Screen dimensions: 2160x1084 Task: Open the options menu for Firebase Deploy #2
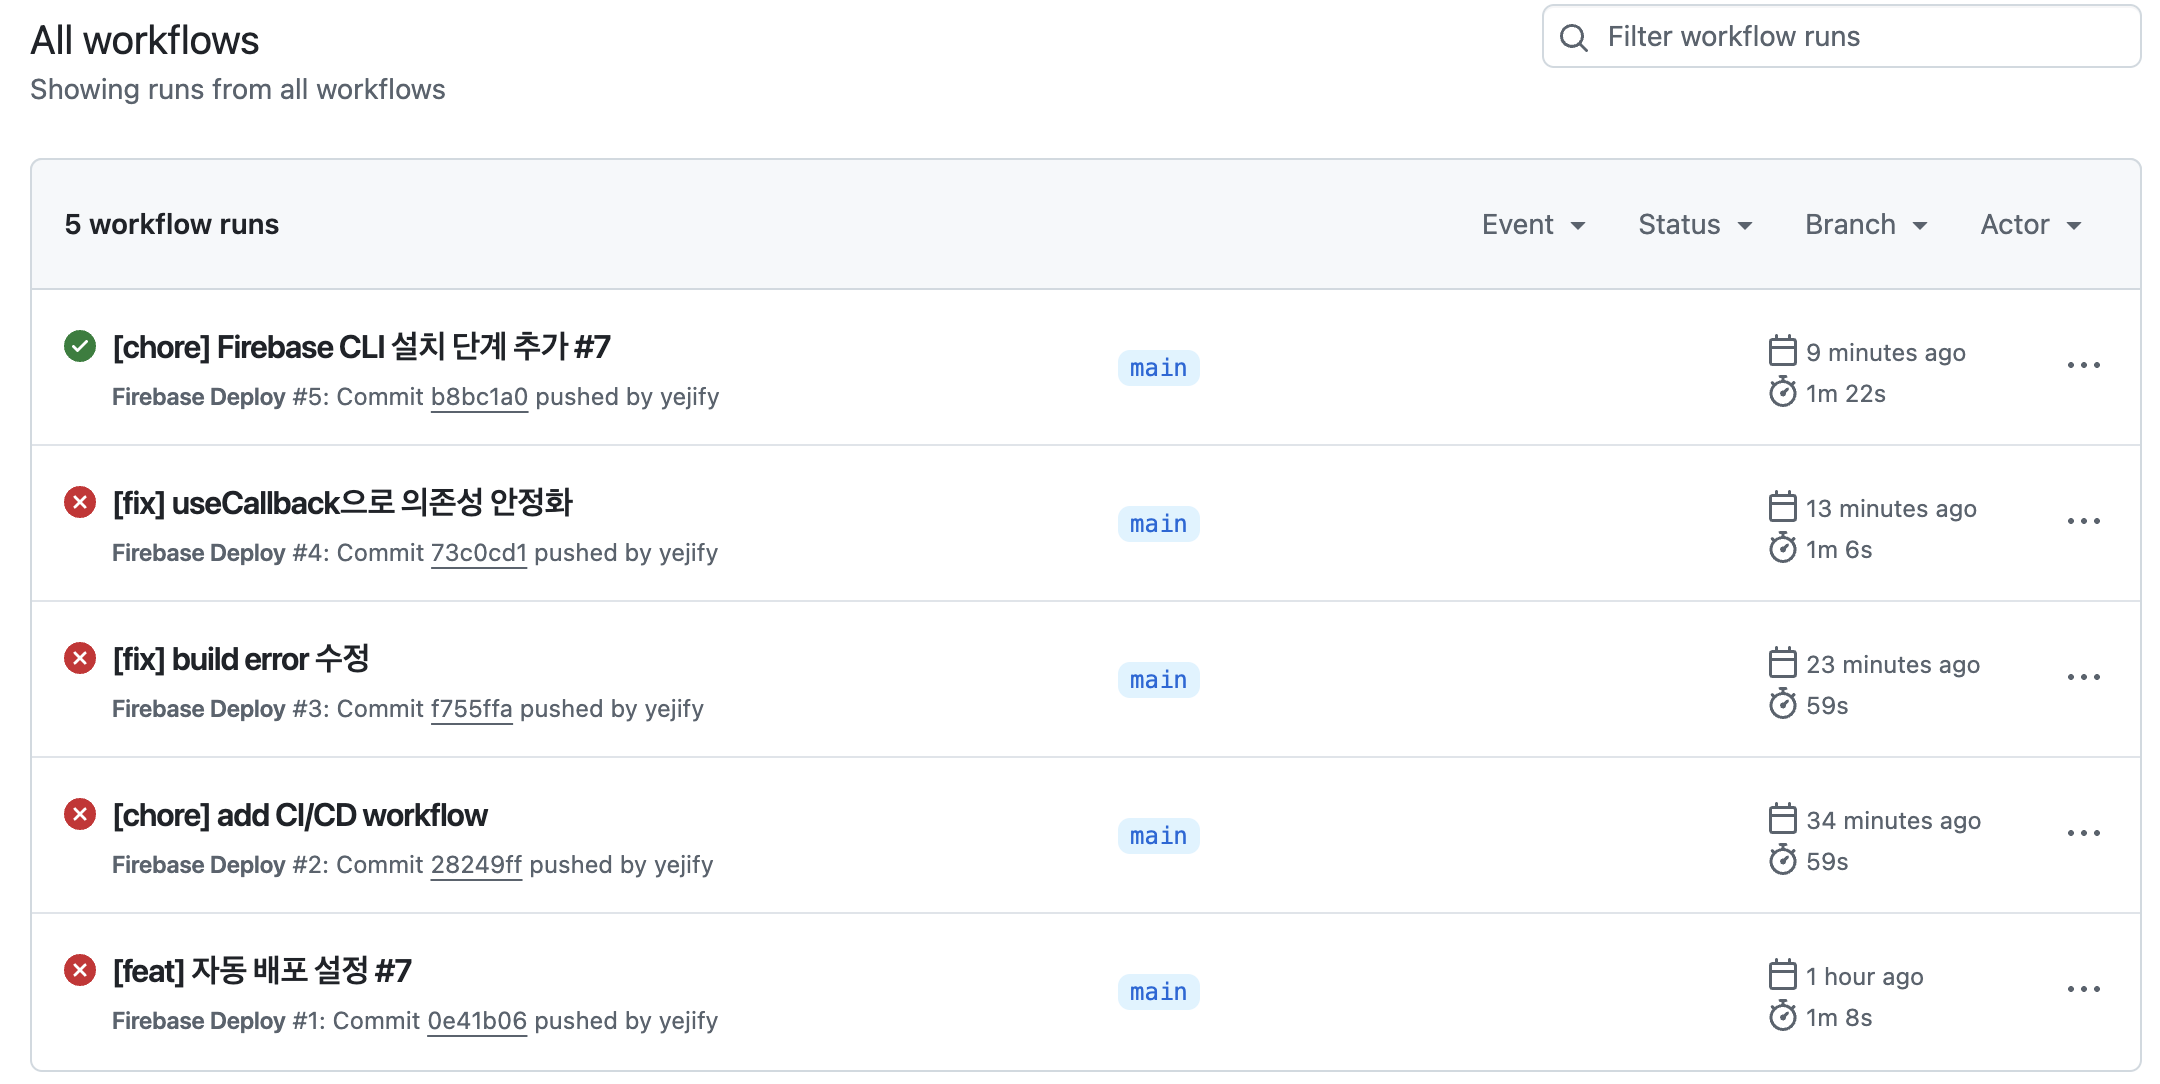pyautogui.click(x=2083, y=834)
